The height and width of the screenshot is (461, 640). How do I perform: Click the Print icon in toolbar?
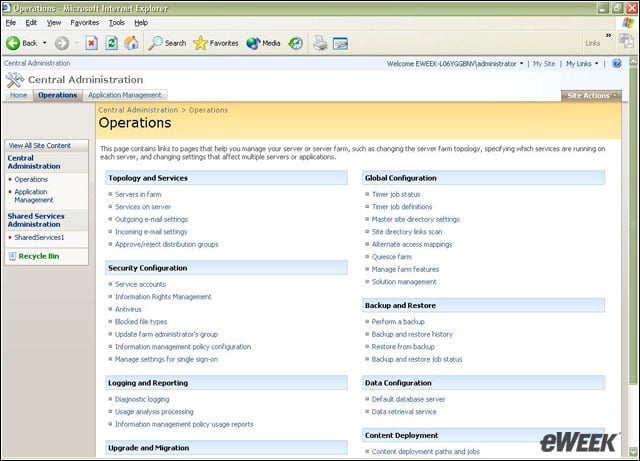[x=320, y=43]
